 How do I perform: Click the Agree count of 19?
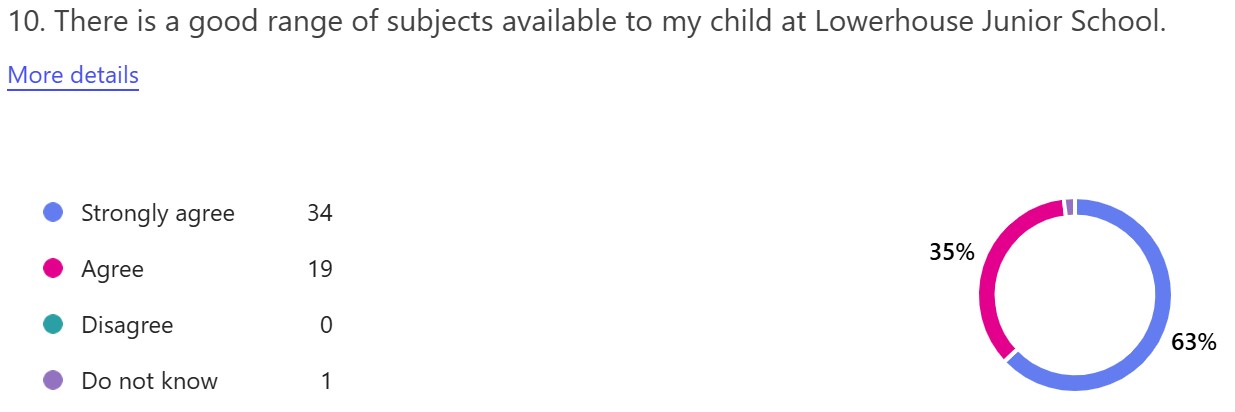320,269
